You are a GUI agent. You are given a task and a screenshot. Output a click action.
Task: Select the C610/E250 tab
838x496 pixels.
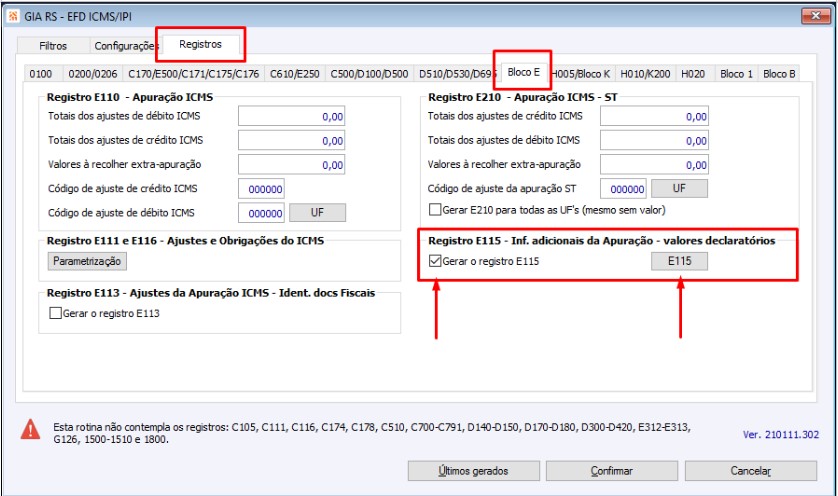coord(294,74)
